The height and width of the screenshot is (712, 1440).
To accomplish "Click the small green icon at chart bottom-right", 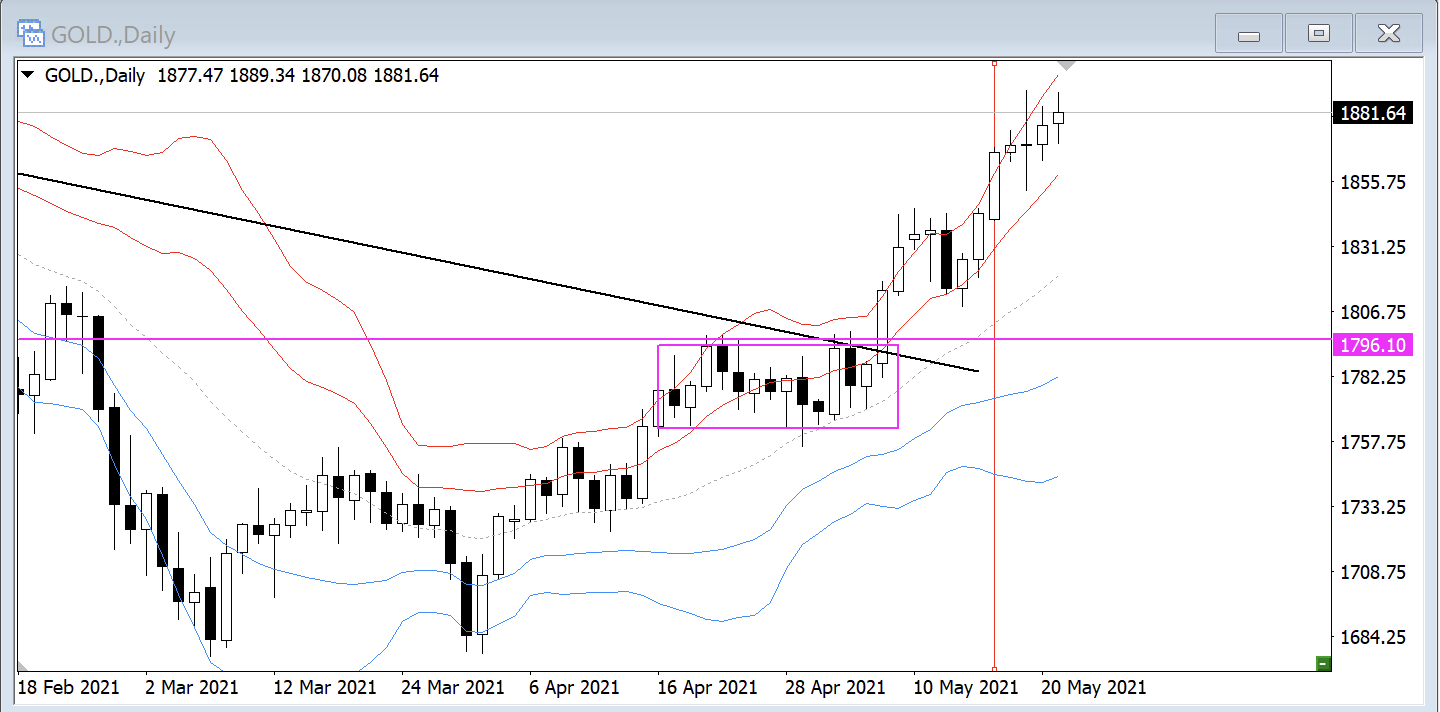I will (x=1323, y=663).
